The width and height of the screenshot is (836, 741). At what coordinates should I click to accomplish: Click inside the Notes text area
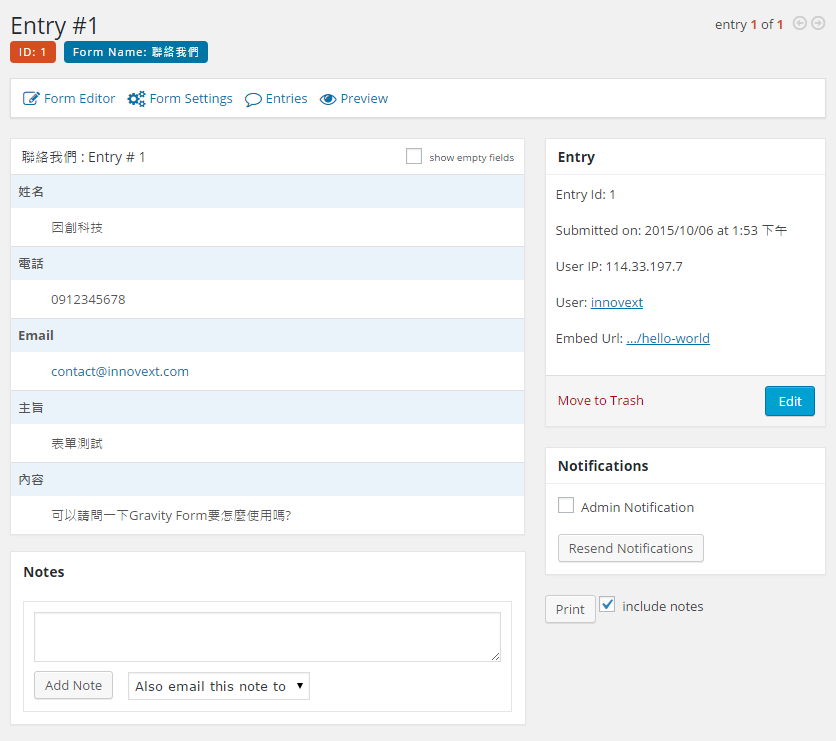point(267,636)
